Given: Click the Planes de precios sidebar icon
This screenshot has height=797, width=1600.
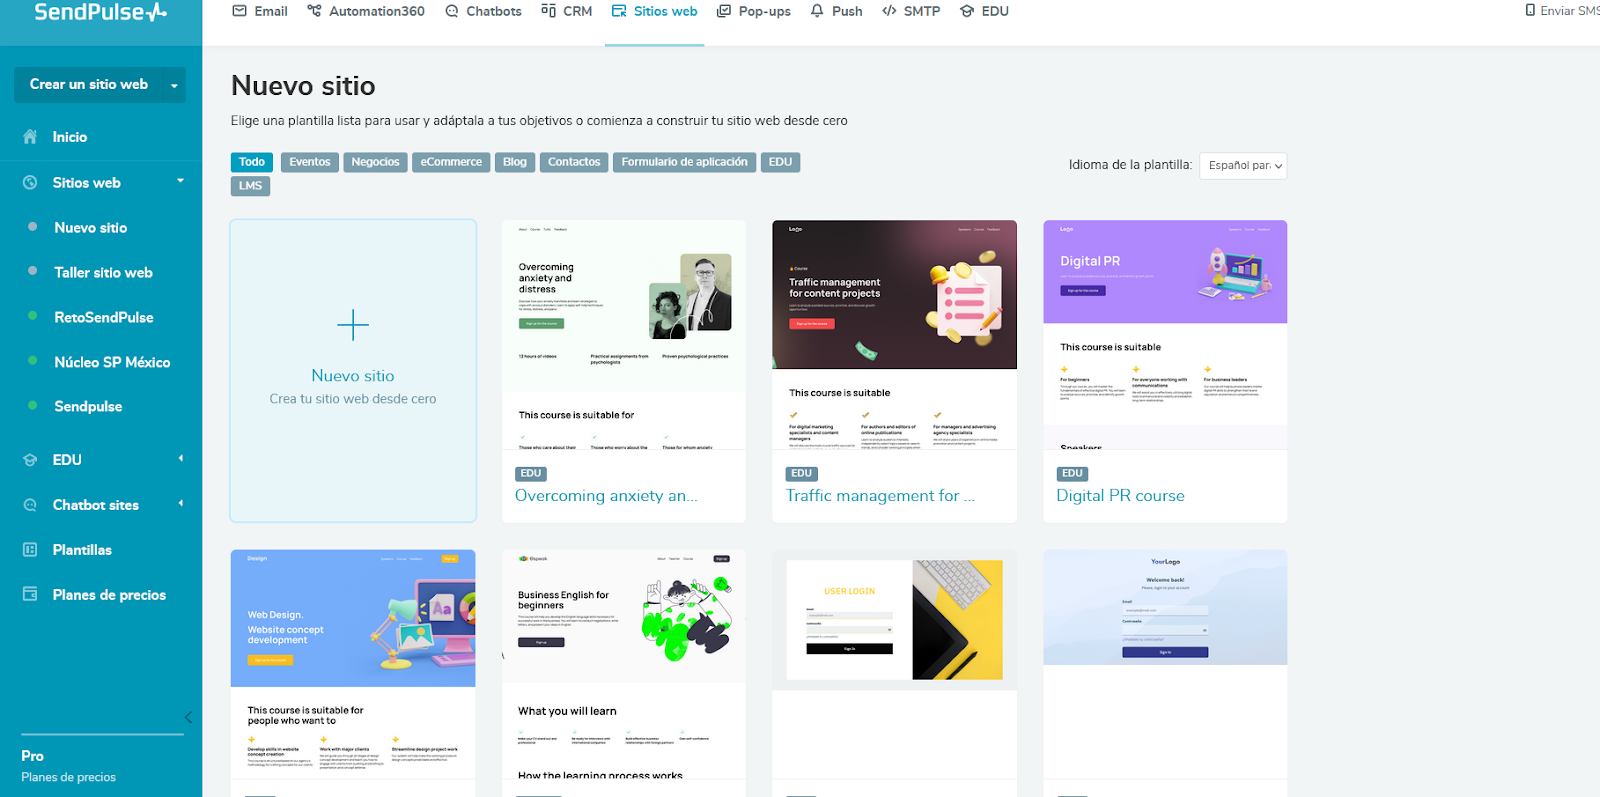Looking at the screenshot, I should pos(30,594).
